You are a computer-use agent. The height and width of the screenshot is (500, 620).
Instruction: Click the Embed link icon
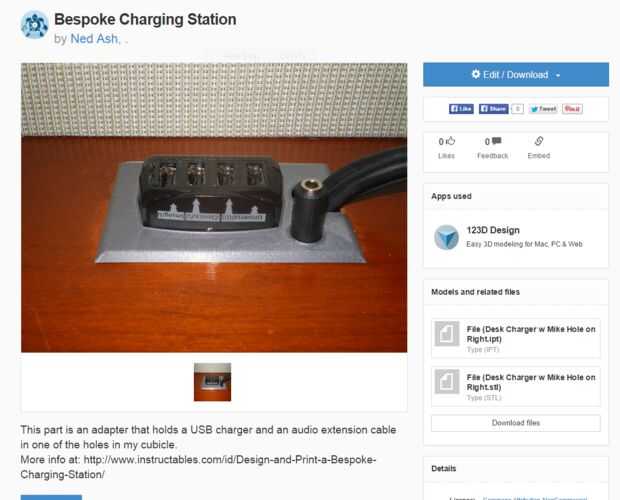point(539,141)
